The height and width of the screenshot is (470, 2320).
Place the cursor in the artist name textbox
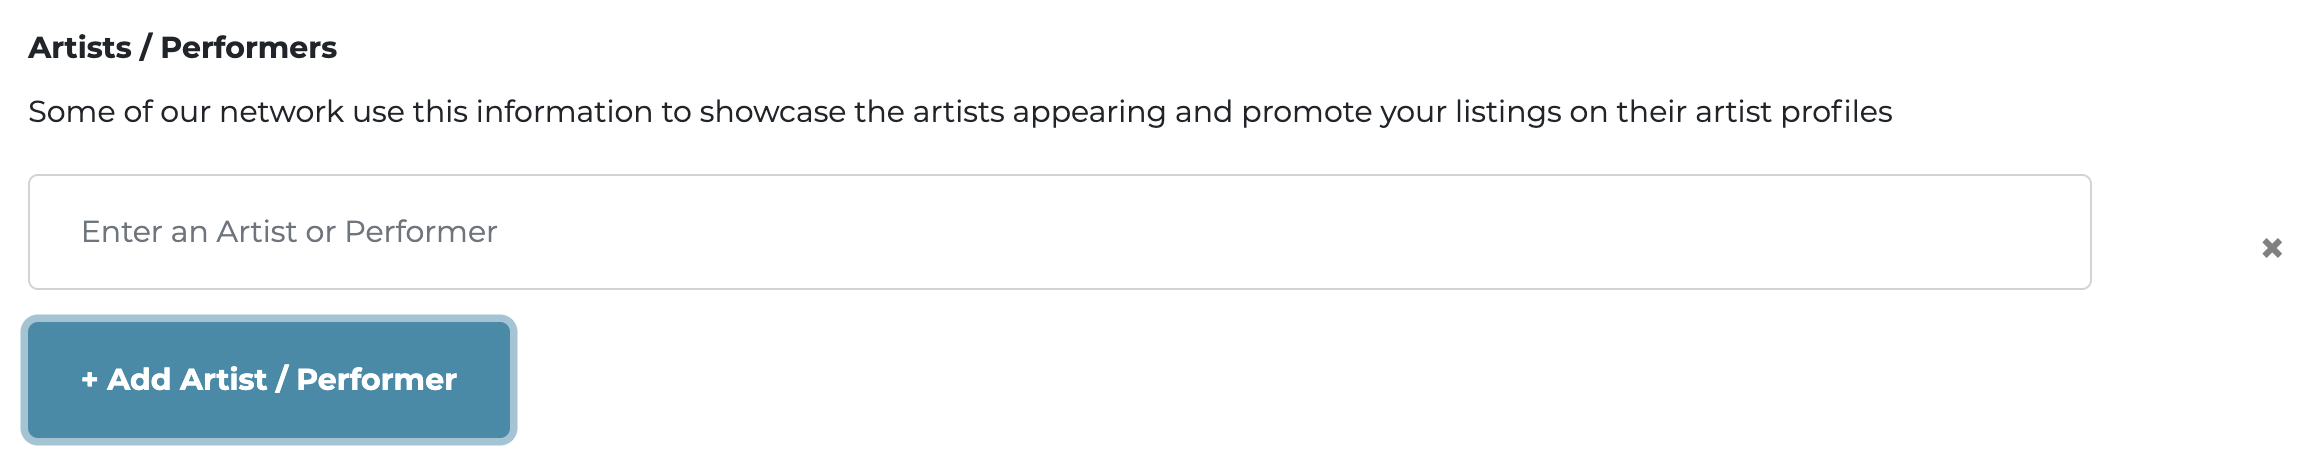click(x=1059, y=232)
